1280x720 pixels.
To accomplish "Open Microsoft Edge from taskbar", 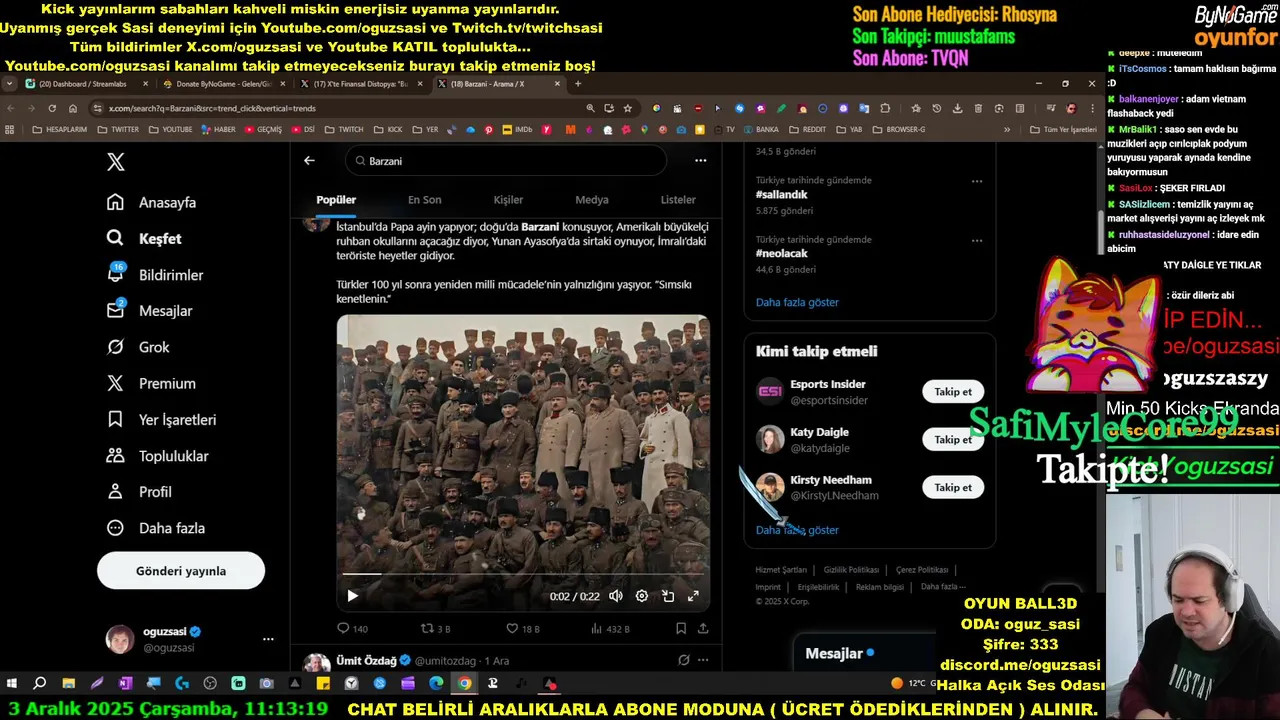I will 436,684.
